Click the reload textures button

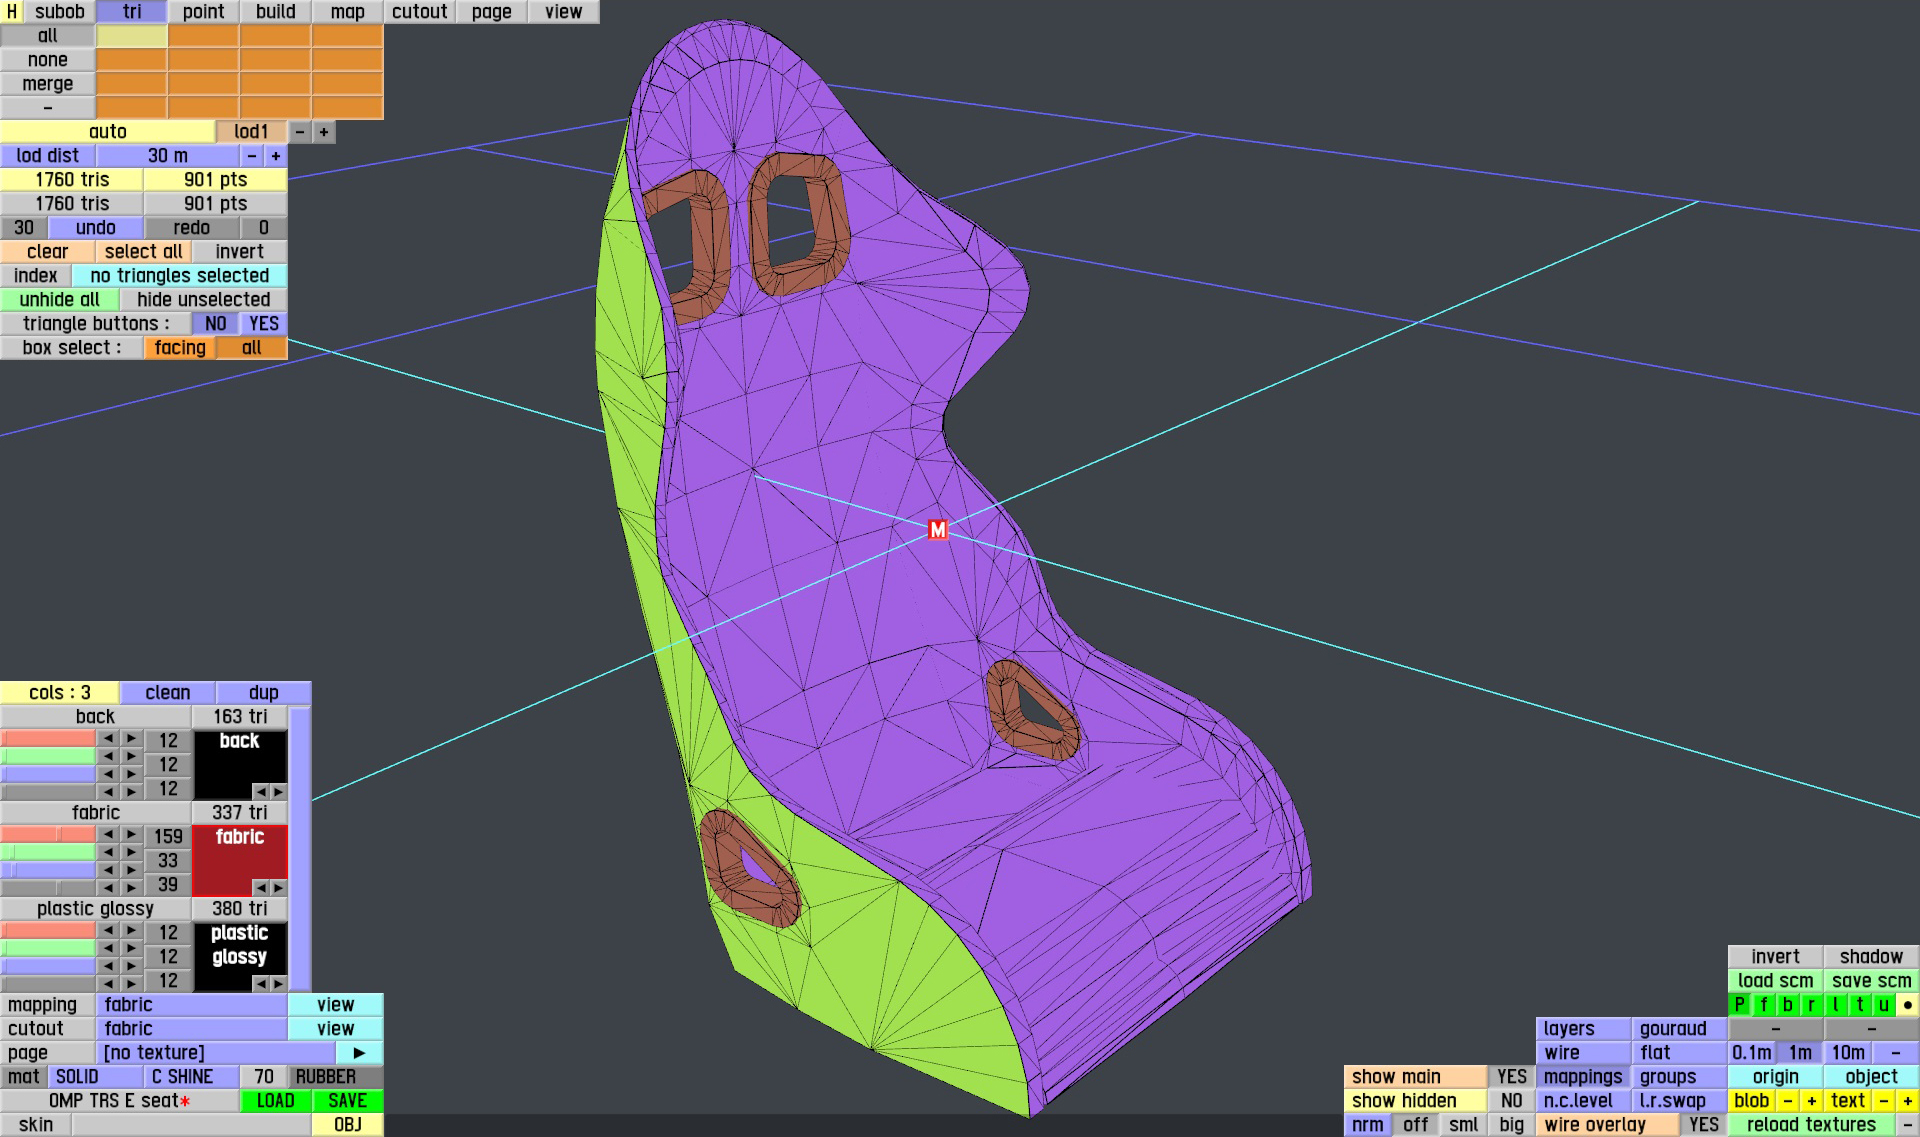1811,1125
